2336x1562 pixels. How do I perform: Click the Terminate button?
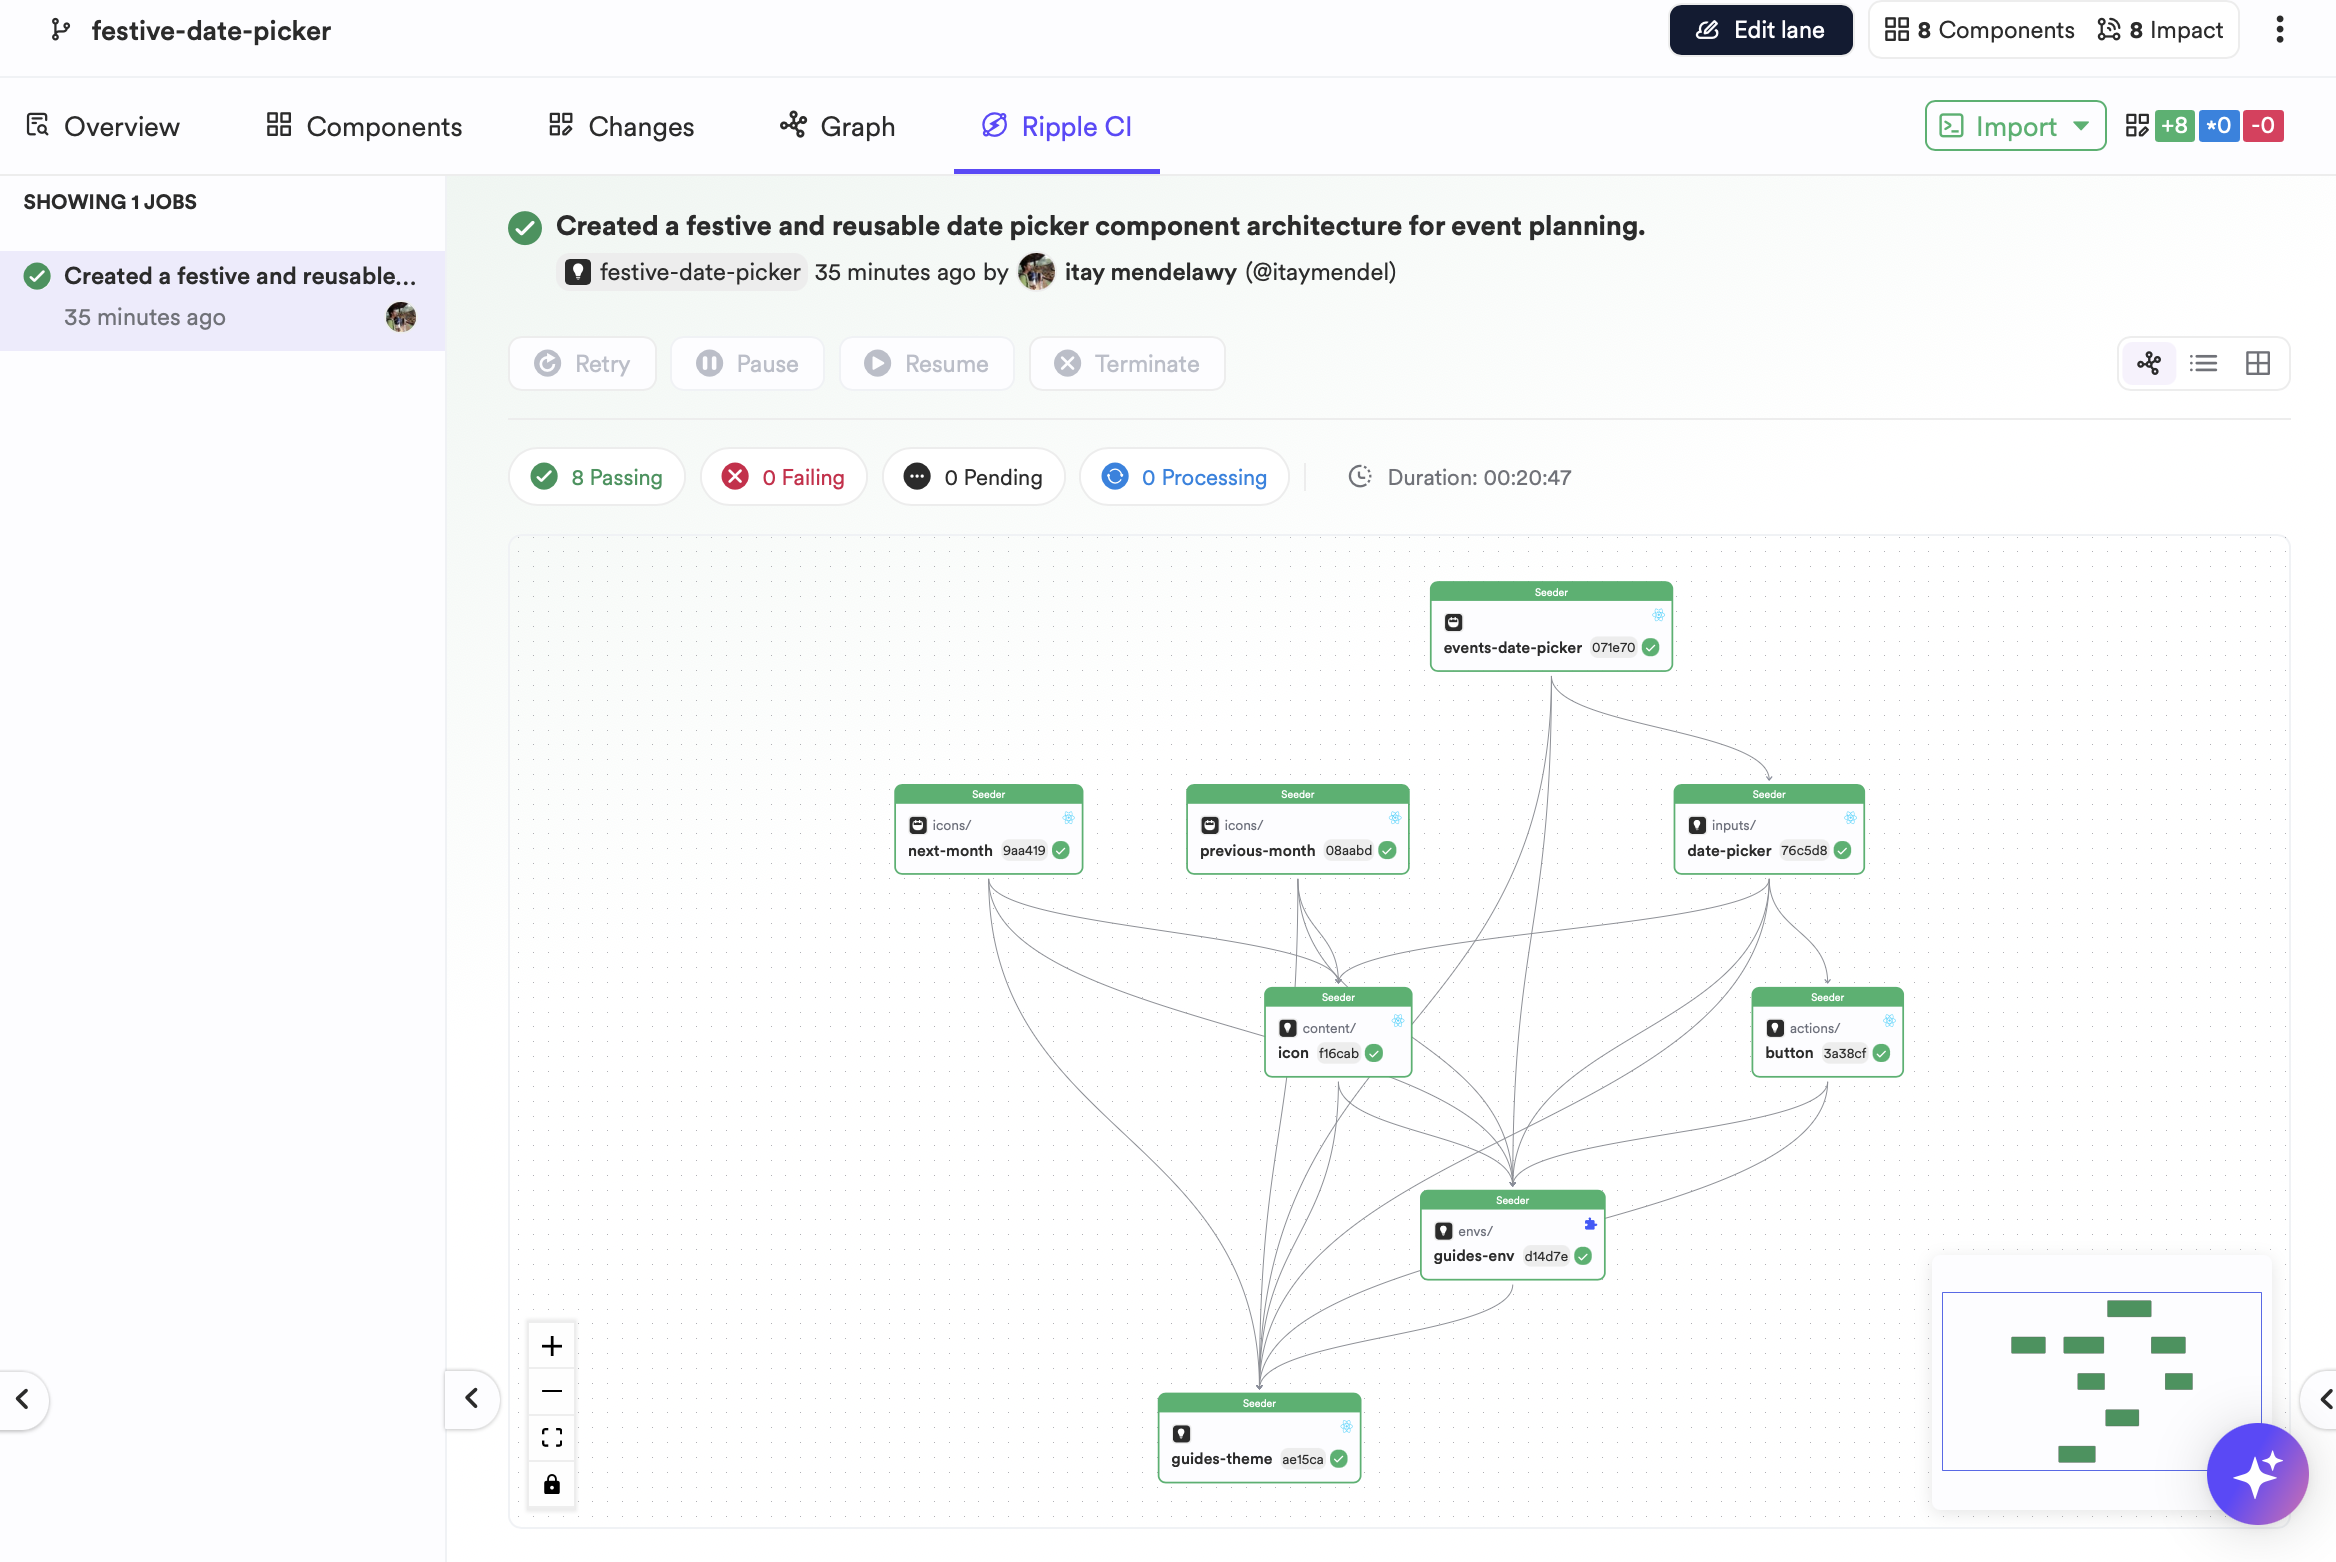pos(1127,364)
